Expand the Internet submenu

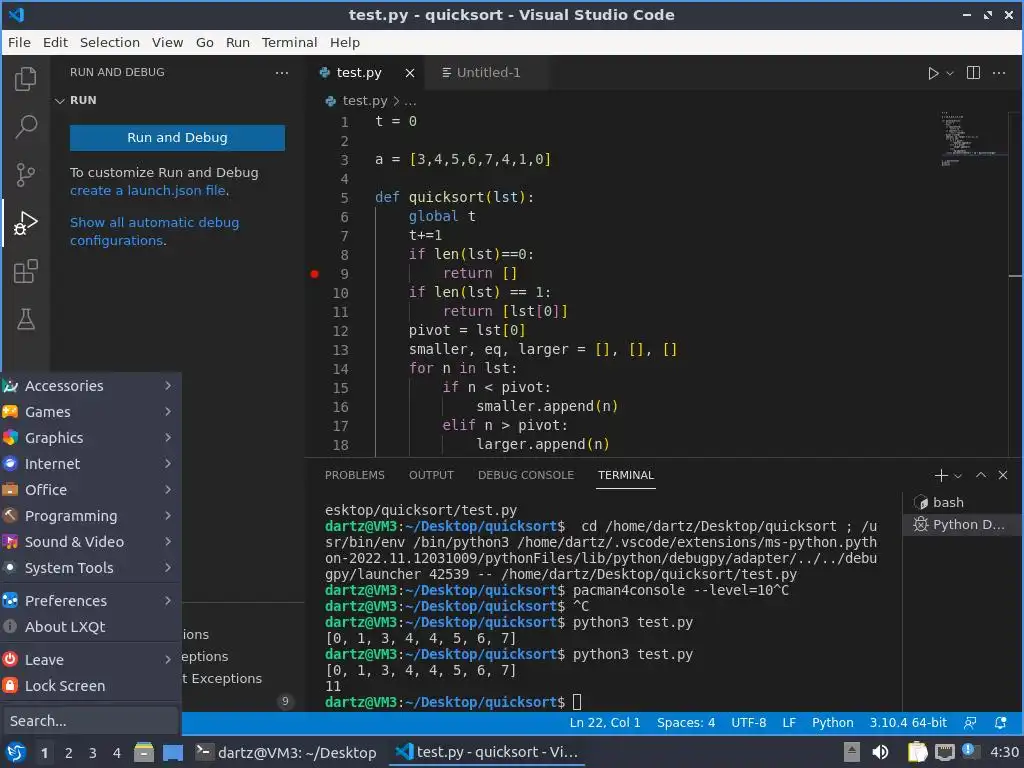91,464
